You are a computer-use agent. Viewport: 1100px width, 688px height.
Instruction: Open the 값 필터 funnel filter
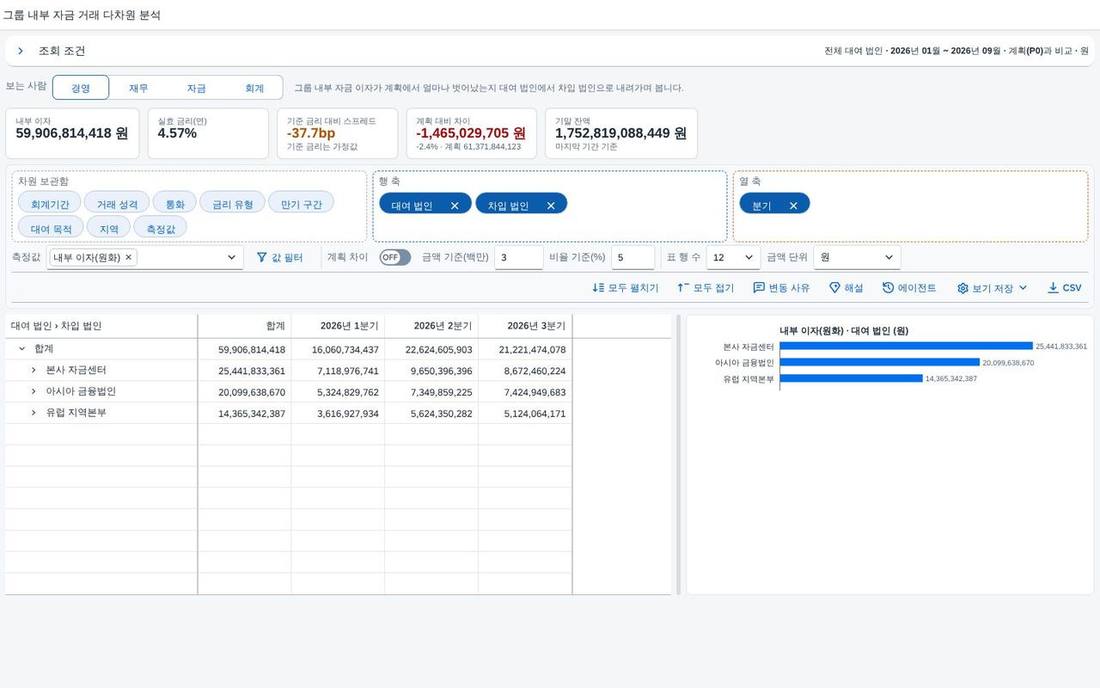[279, 257]
